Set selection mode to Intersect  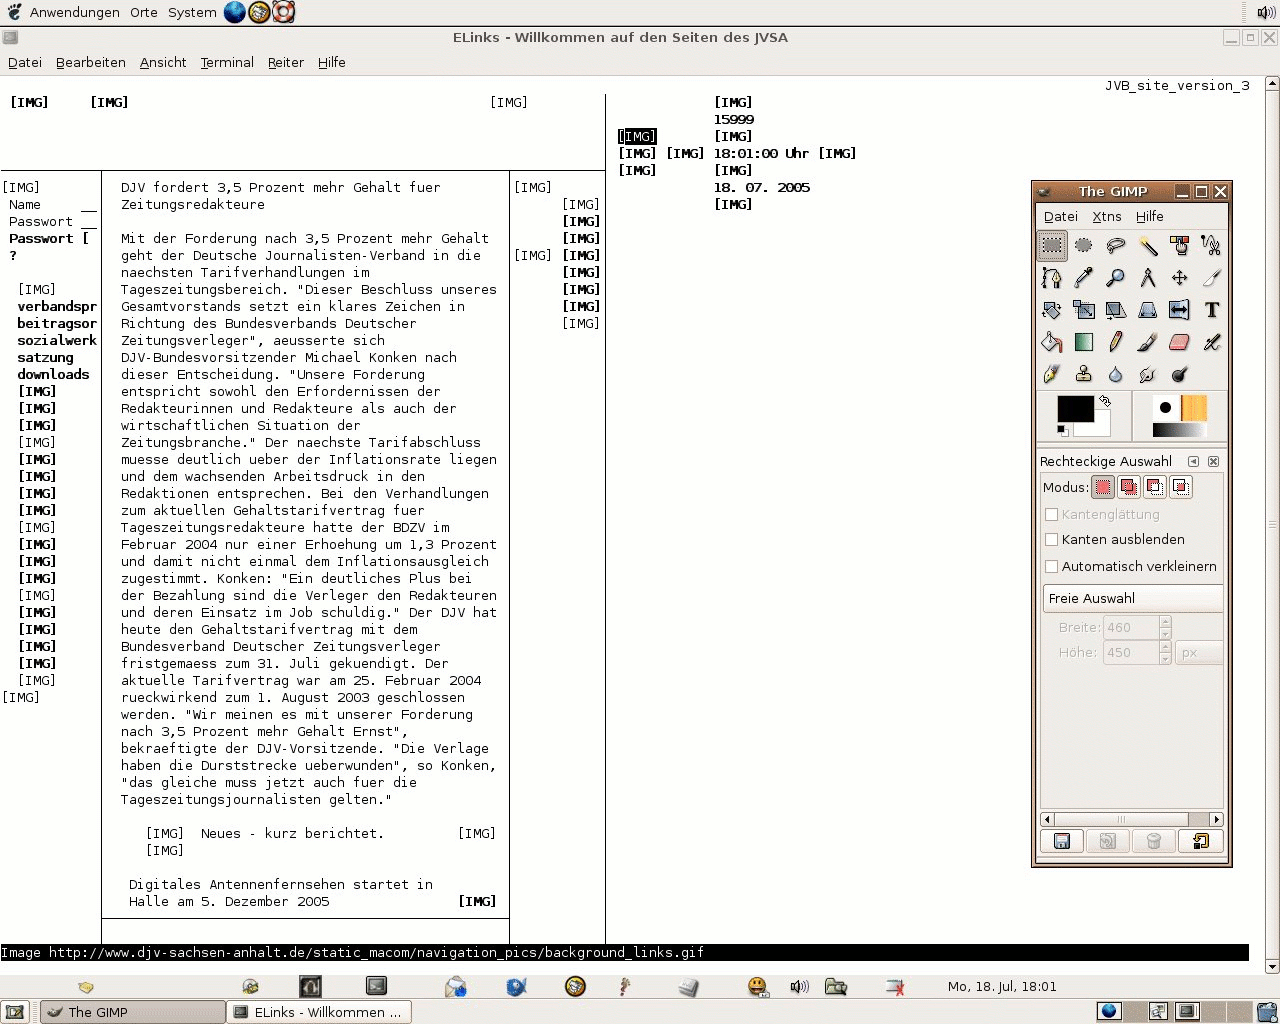point(1181,487)
